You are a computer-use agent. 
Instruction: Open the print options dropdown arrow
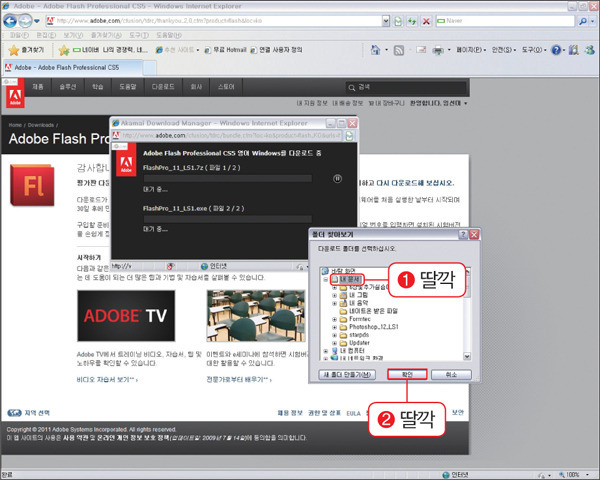[449, 50]
